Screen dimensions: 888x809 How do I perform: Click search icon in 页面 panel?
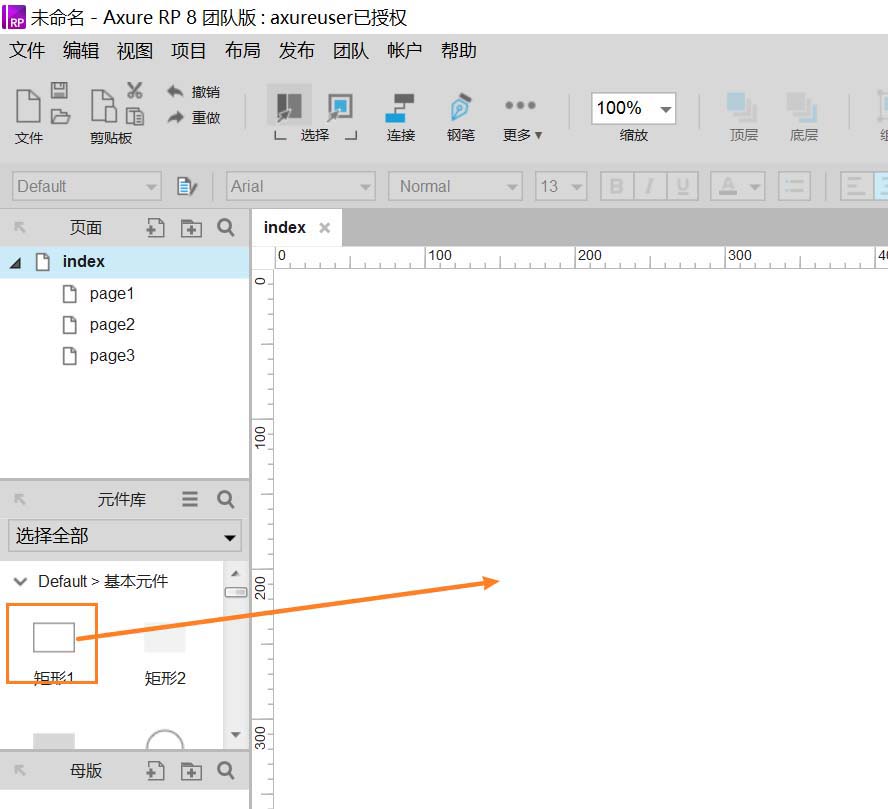pyautogui.click(x=226, y=228)
